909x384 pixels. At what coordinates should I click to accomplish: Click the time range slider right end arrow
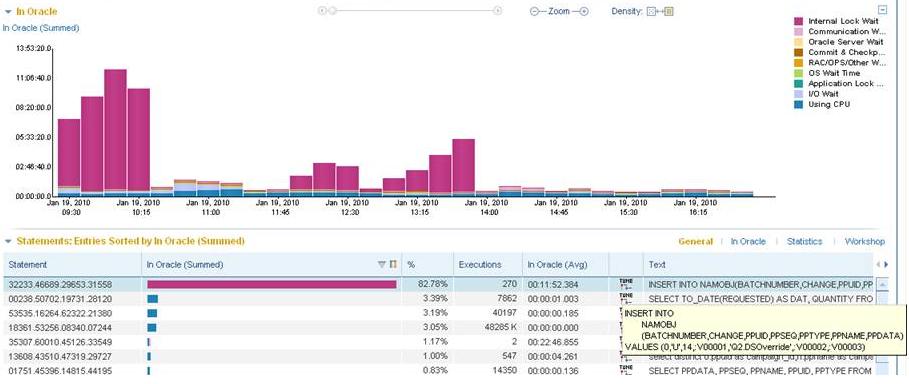pyautogui.click(x=497, y=10)
